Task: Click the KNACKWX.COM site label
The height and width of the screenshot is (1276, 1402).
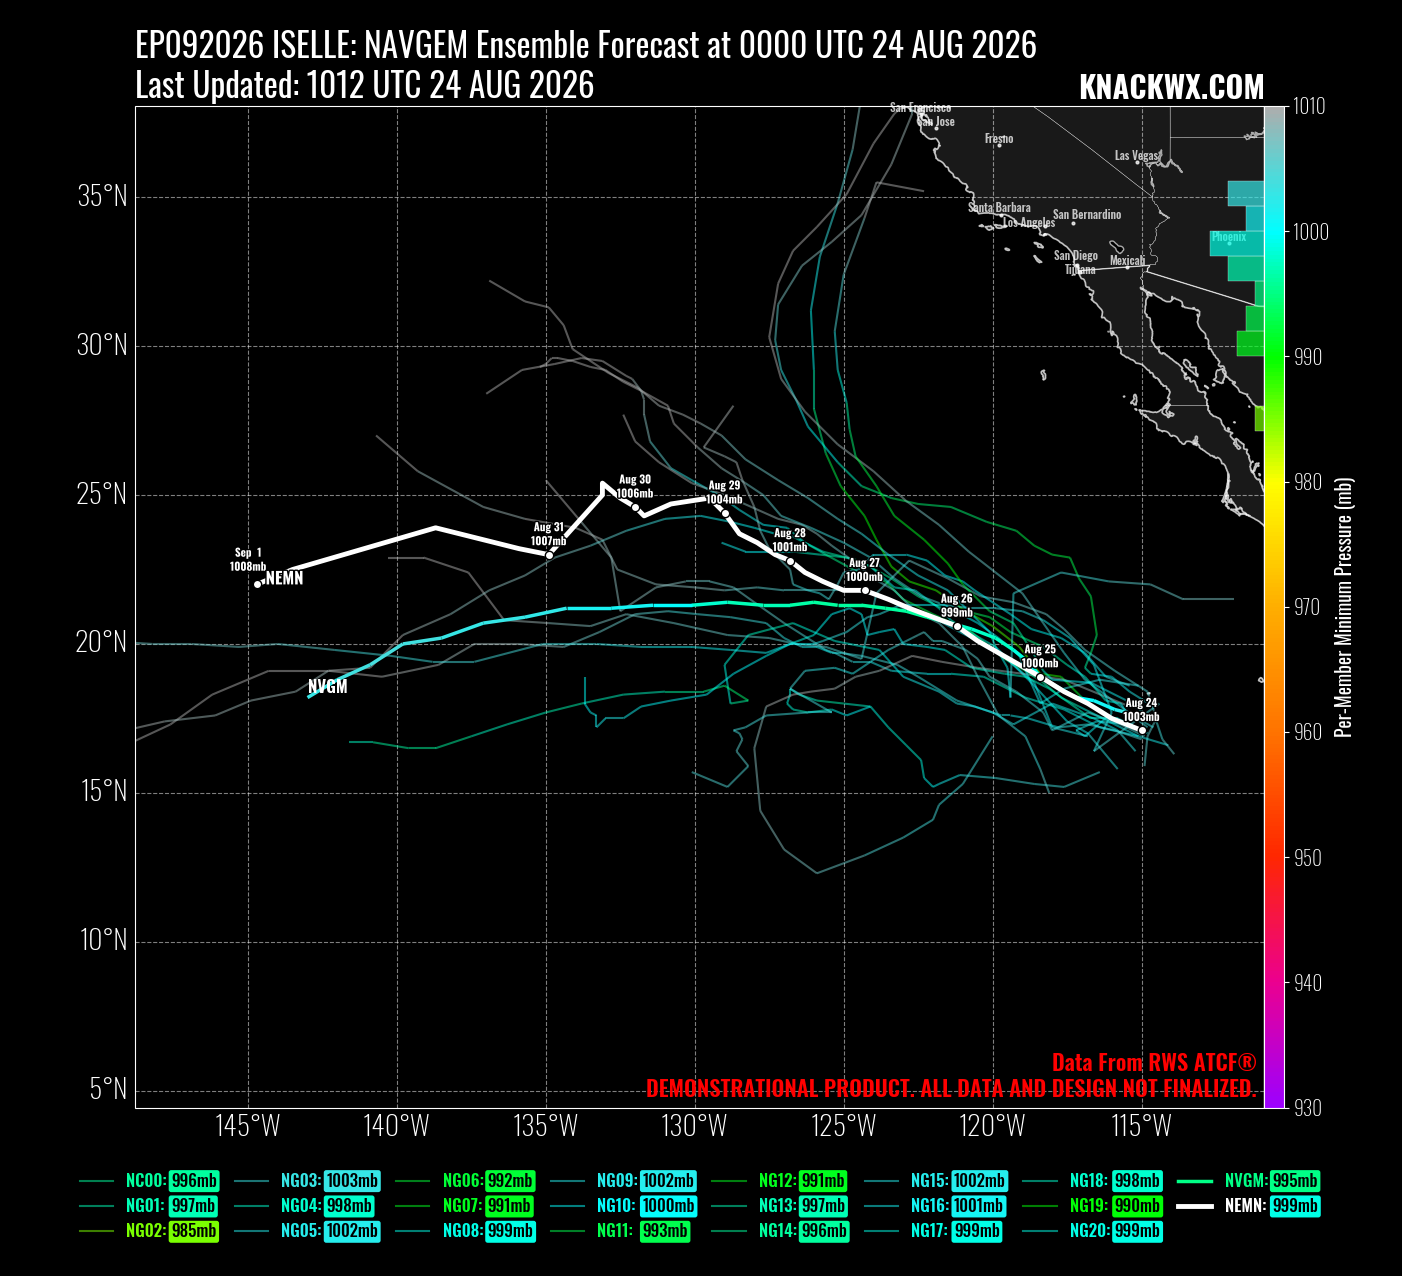Action: point(1172,88)
